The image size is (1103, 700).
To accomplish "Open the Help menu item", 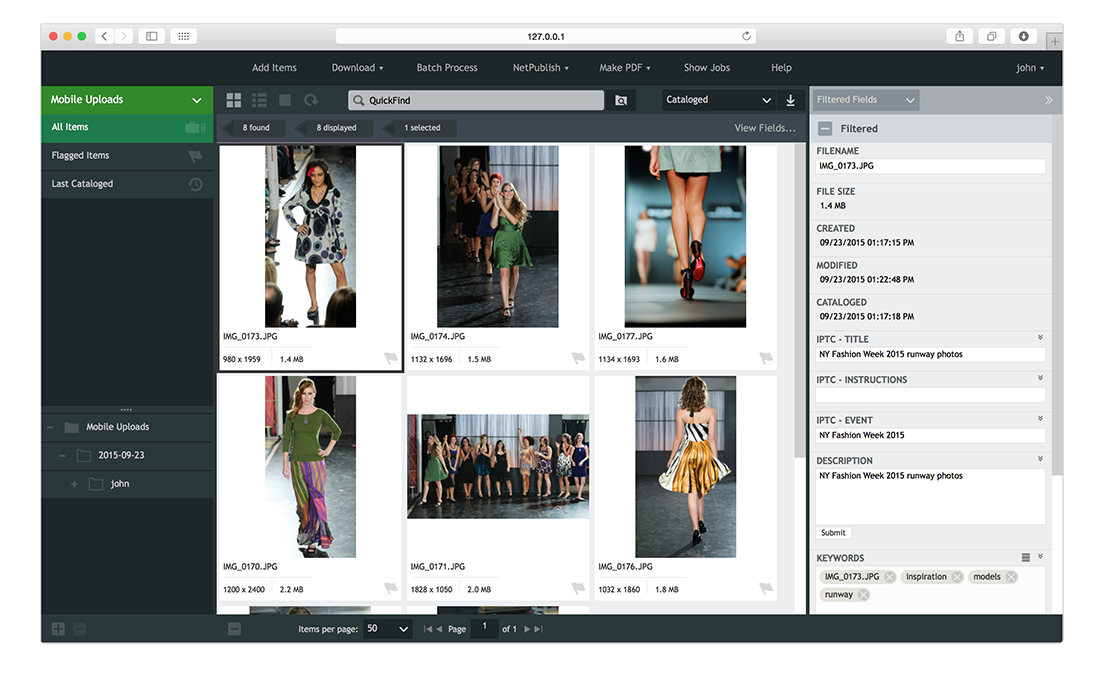I will (x=781, y=68).
